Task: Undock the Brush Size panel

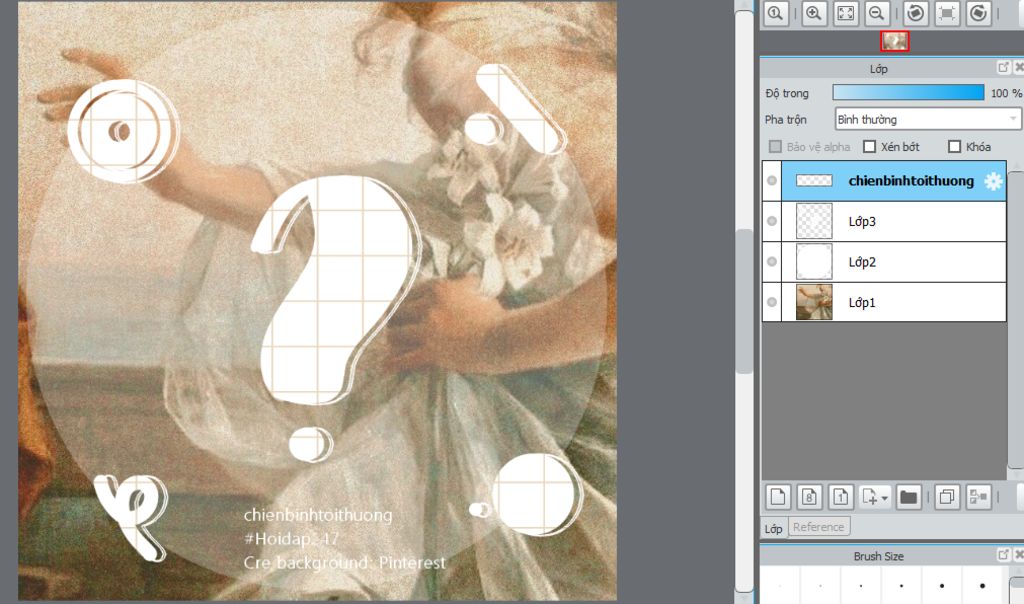Action: point(1004,555)
